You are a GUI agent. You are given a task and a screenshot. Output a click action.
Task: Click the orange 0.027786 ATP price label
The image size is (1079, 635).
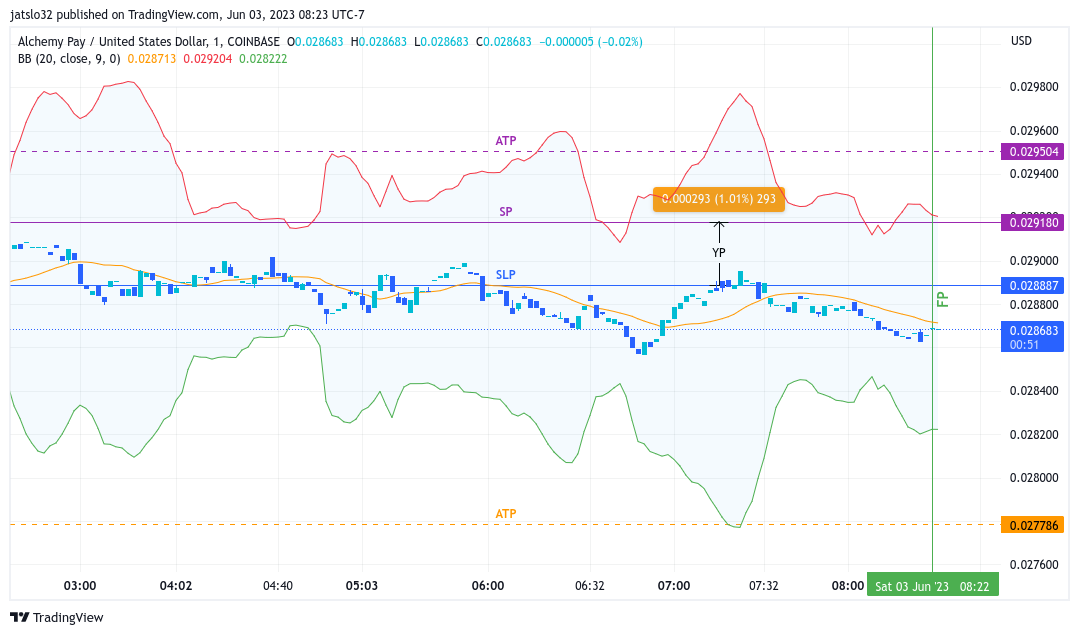click(x=1032, y=525)
